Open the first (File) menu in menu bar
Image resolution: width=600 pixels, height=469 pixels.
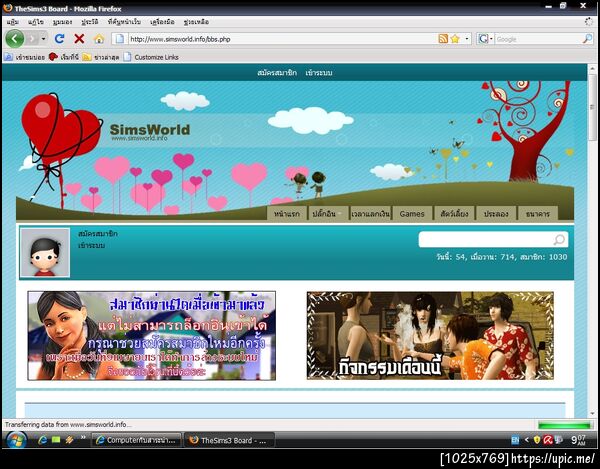click(x=13, y=22)
